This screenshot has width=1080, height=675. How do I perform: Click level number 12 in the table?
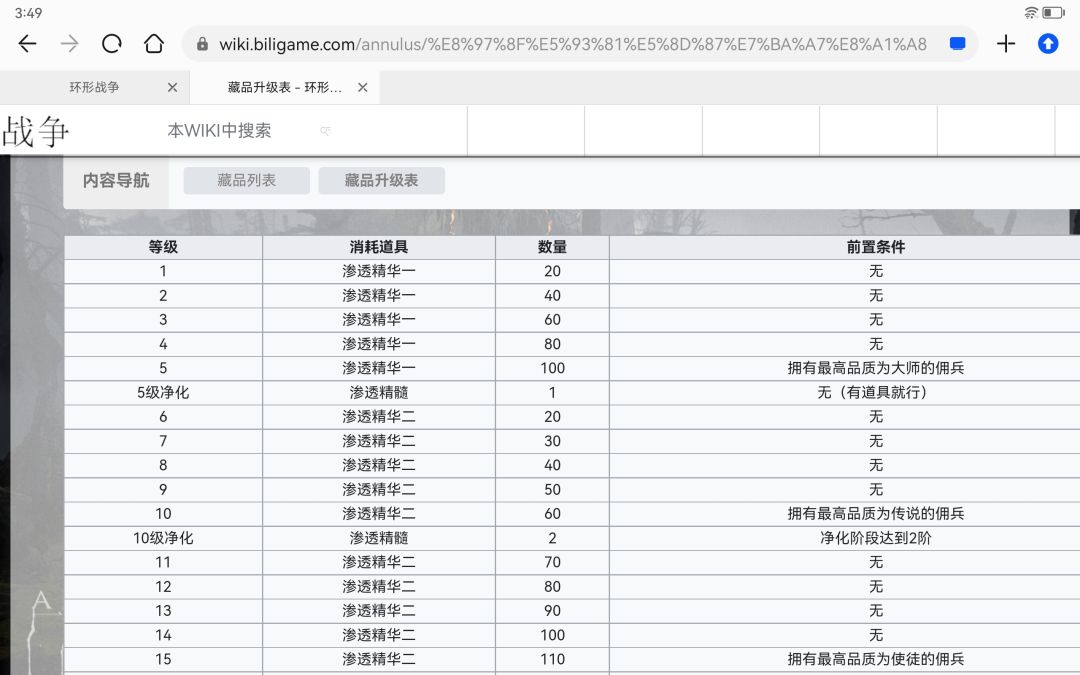click(163, 587)
